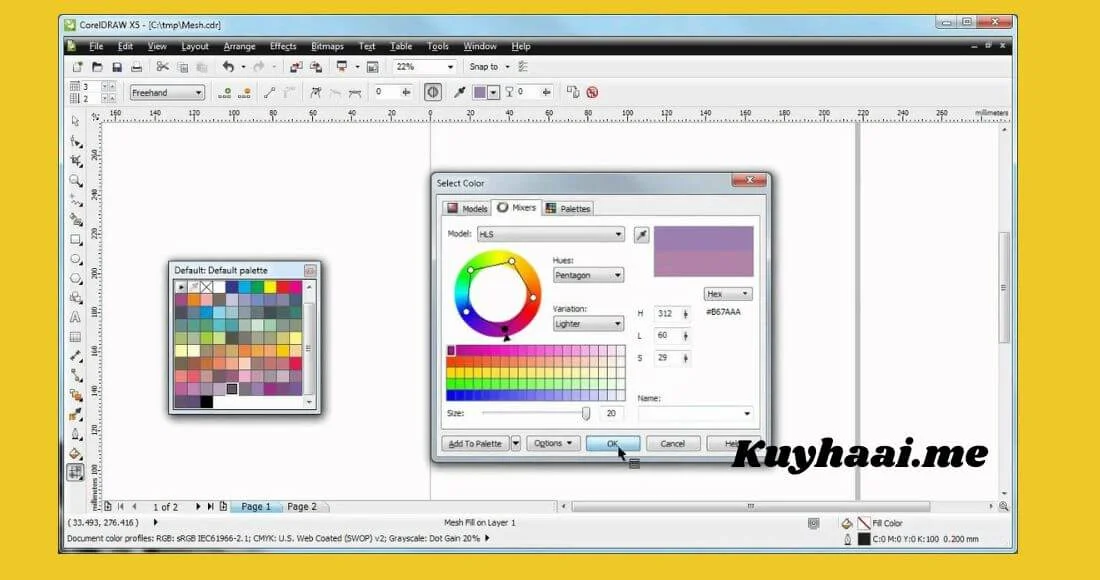Open the Effects menu
The image size is (1100, 580).
(283, 46)
